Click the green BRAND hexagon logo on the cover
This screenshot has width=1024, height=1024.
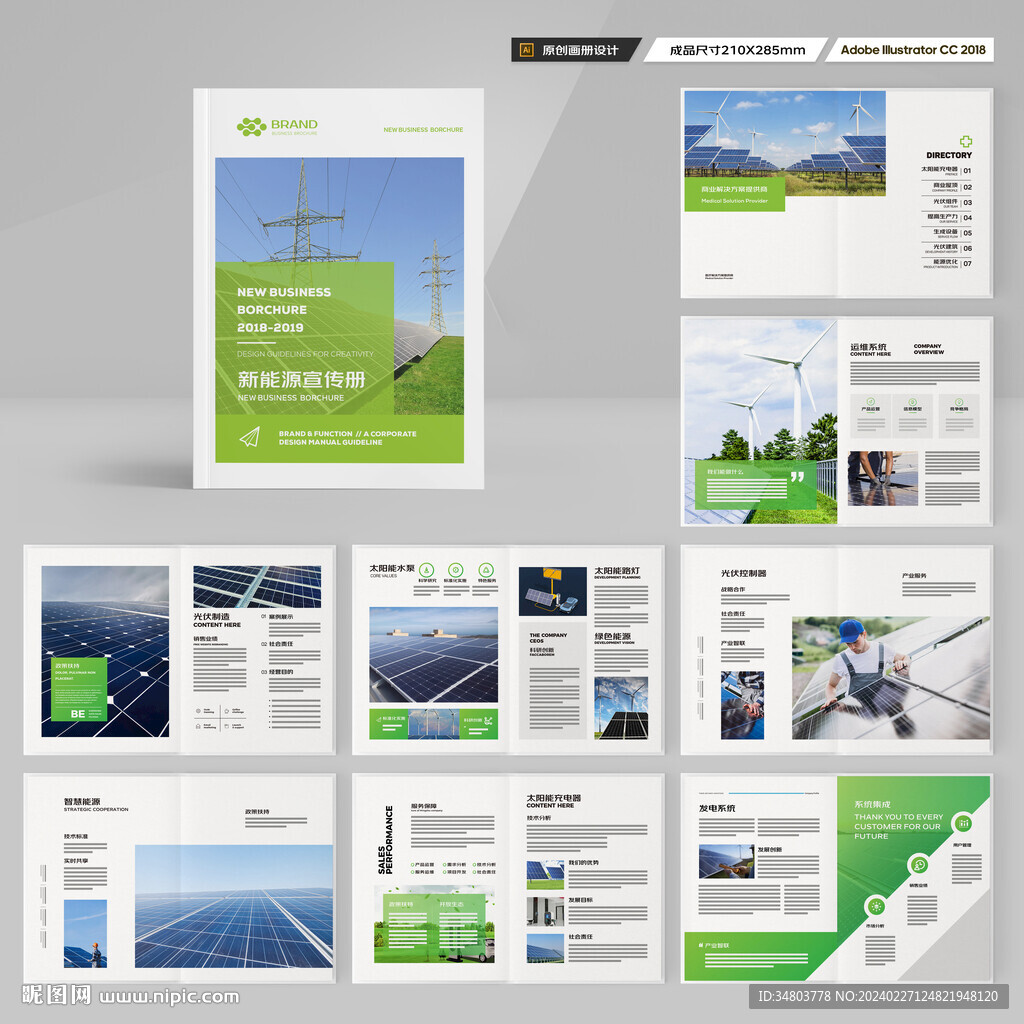[251, 127]
